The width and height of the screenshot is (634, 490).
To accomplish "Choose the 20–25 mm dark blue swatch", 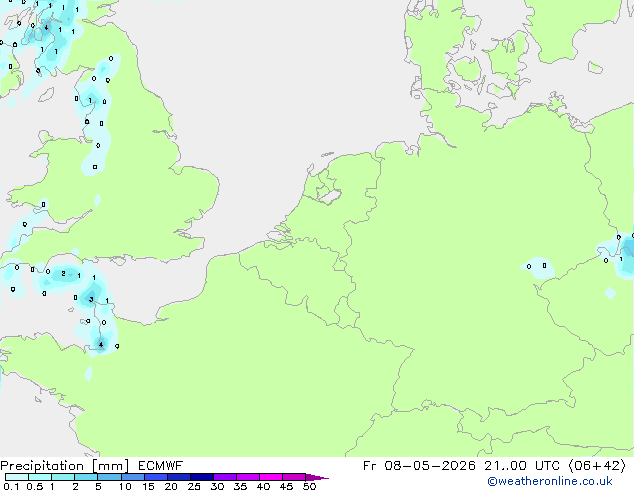I will pos(179,477).
